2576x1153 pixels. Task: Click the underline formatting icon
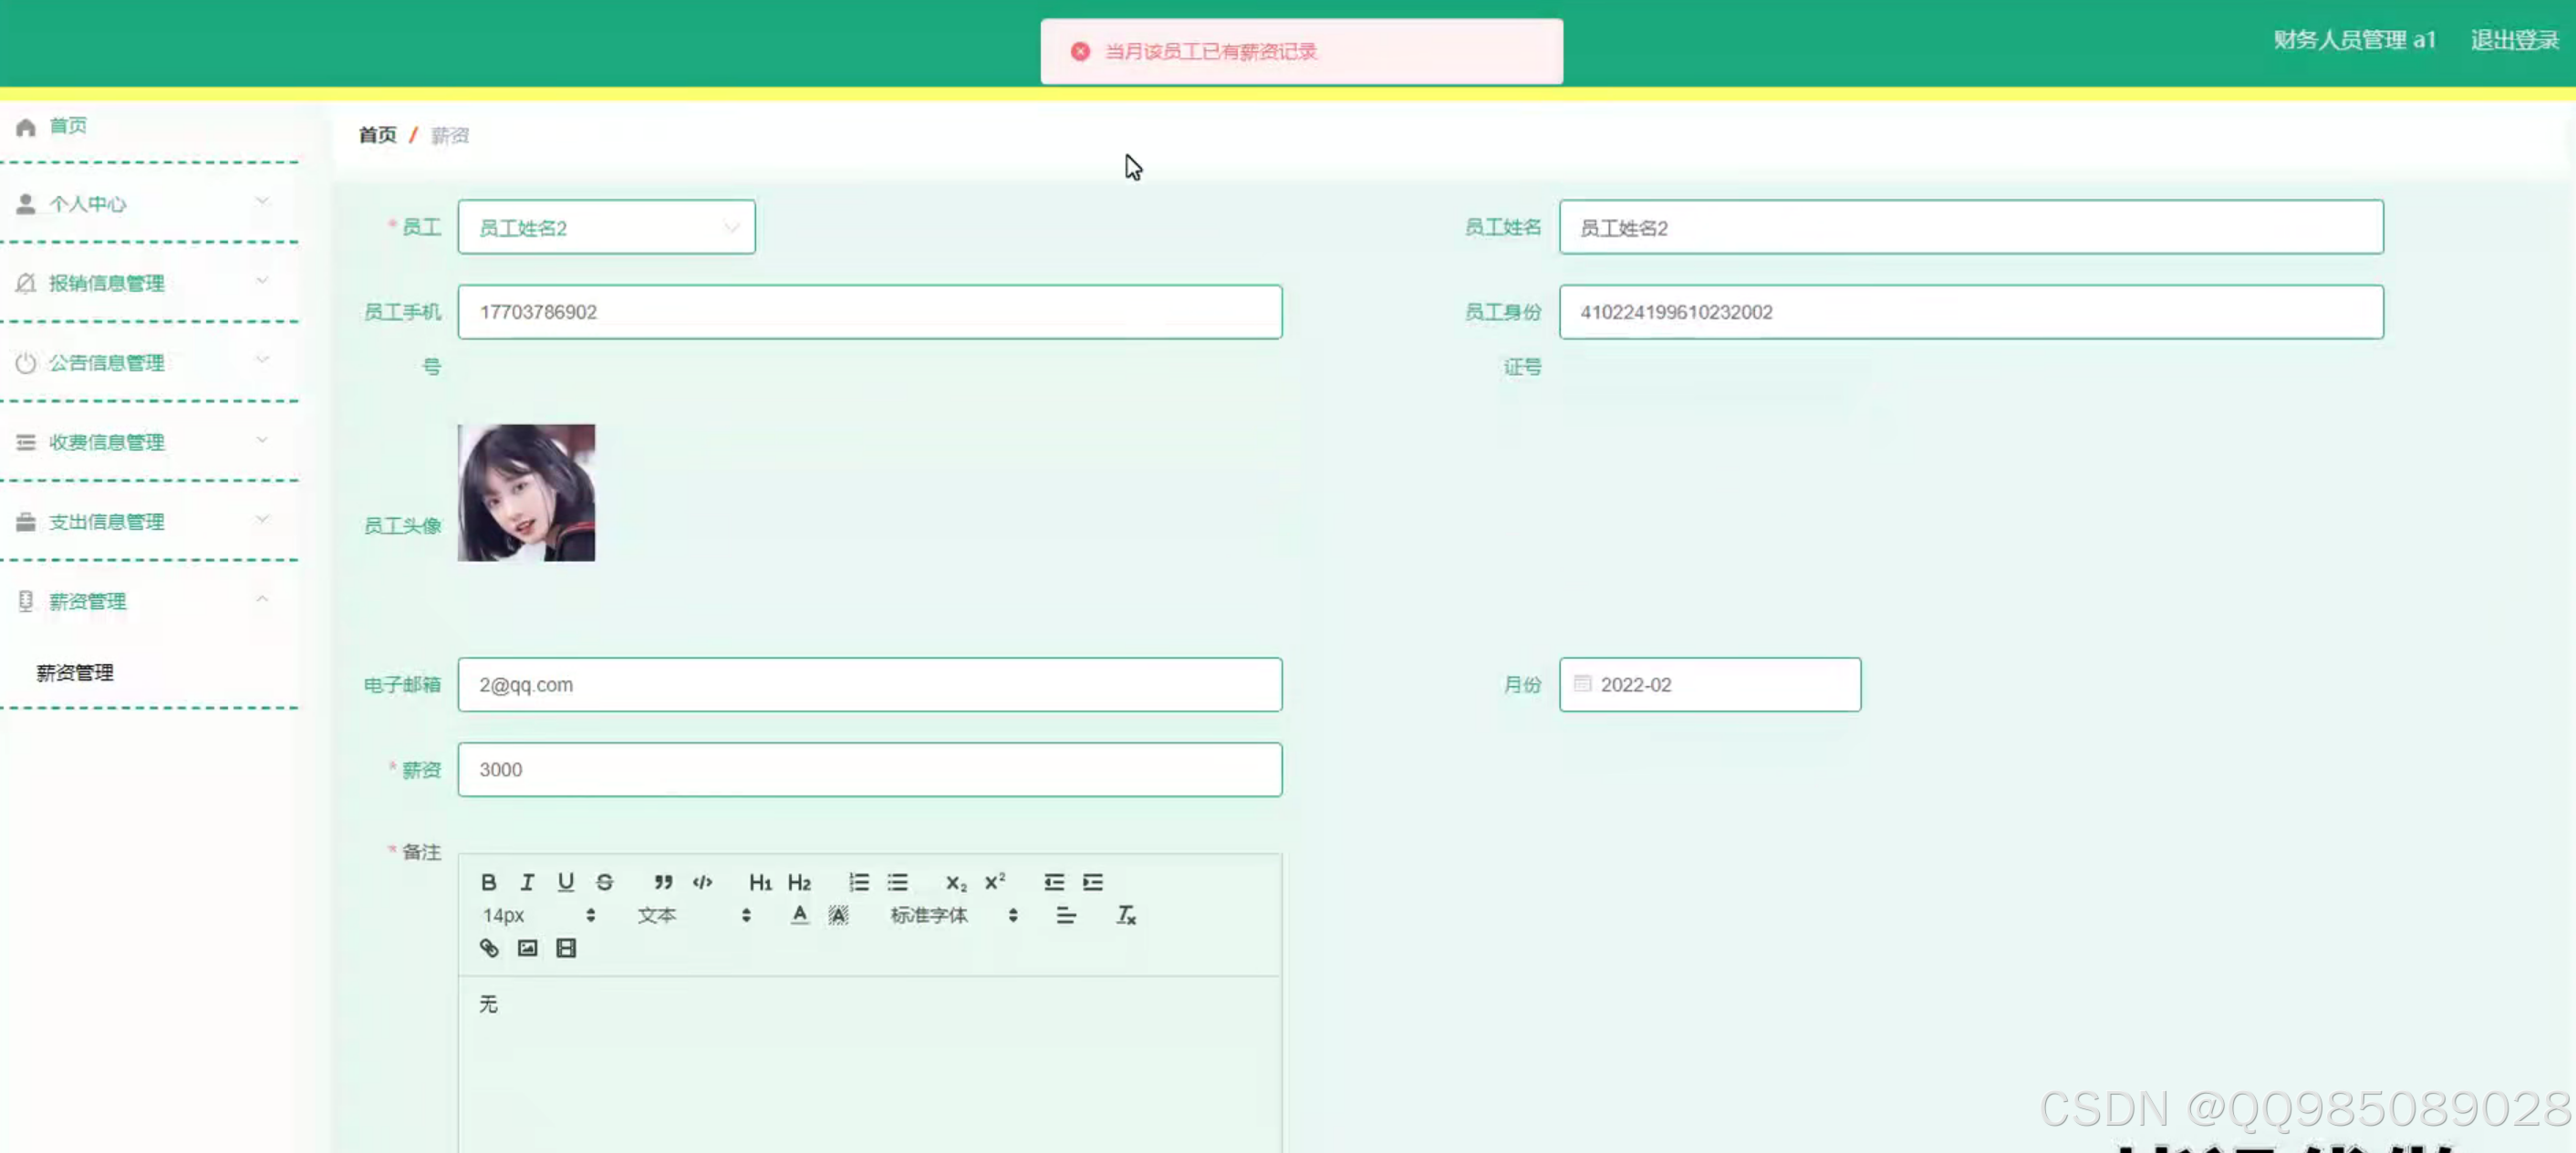pyautogui.click(x=566, y=882)
